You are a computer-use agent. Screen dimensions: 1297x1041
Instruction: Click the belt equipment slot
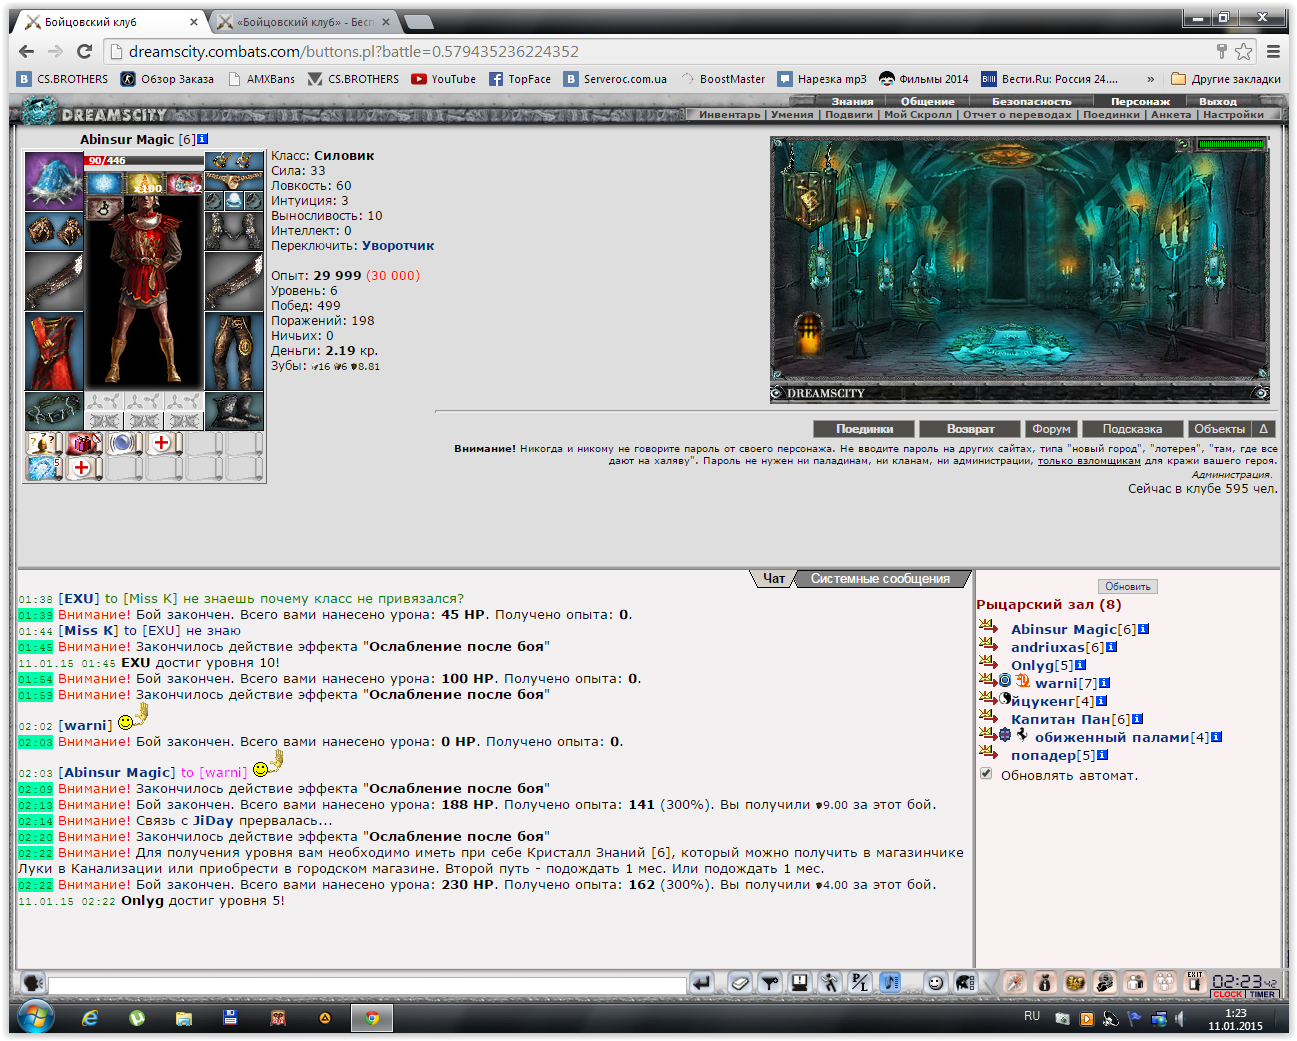(x=54, y=410)
